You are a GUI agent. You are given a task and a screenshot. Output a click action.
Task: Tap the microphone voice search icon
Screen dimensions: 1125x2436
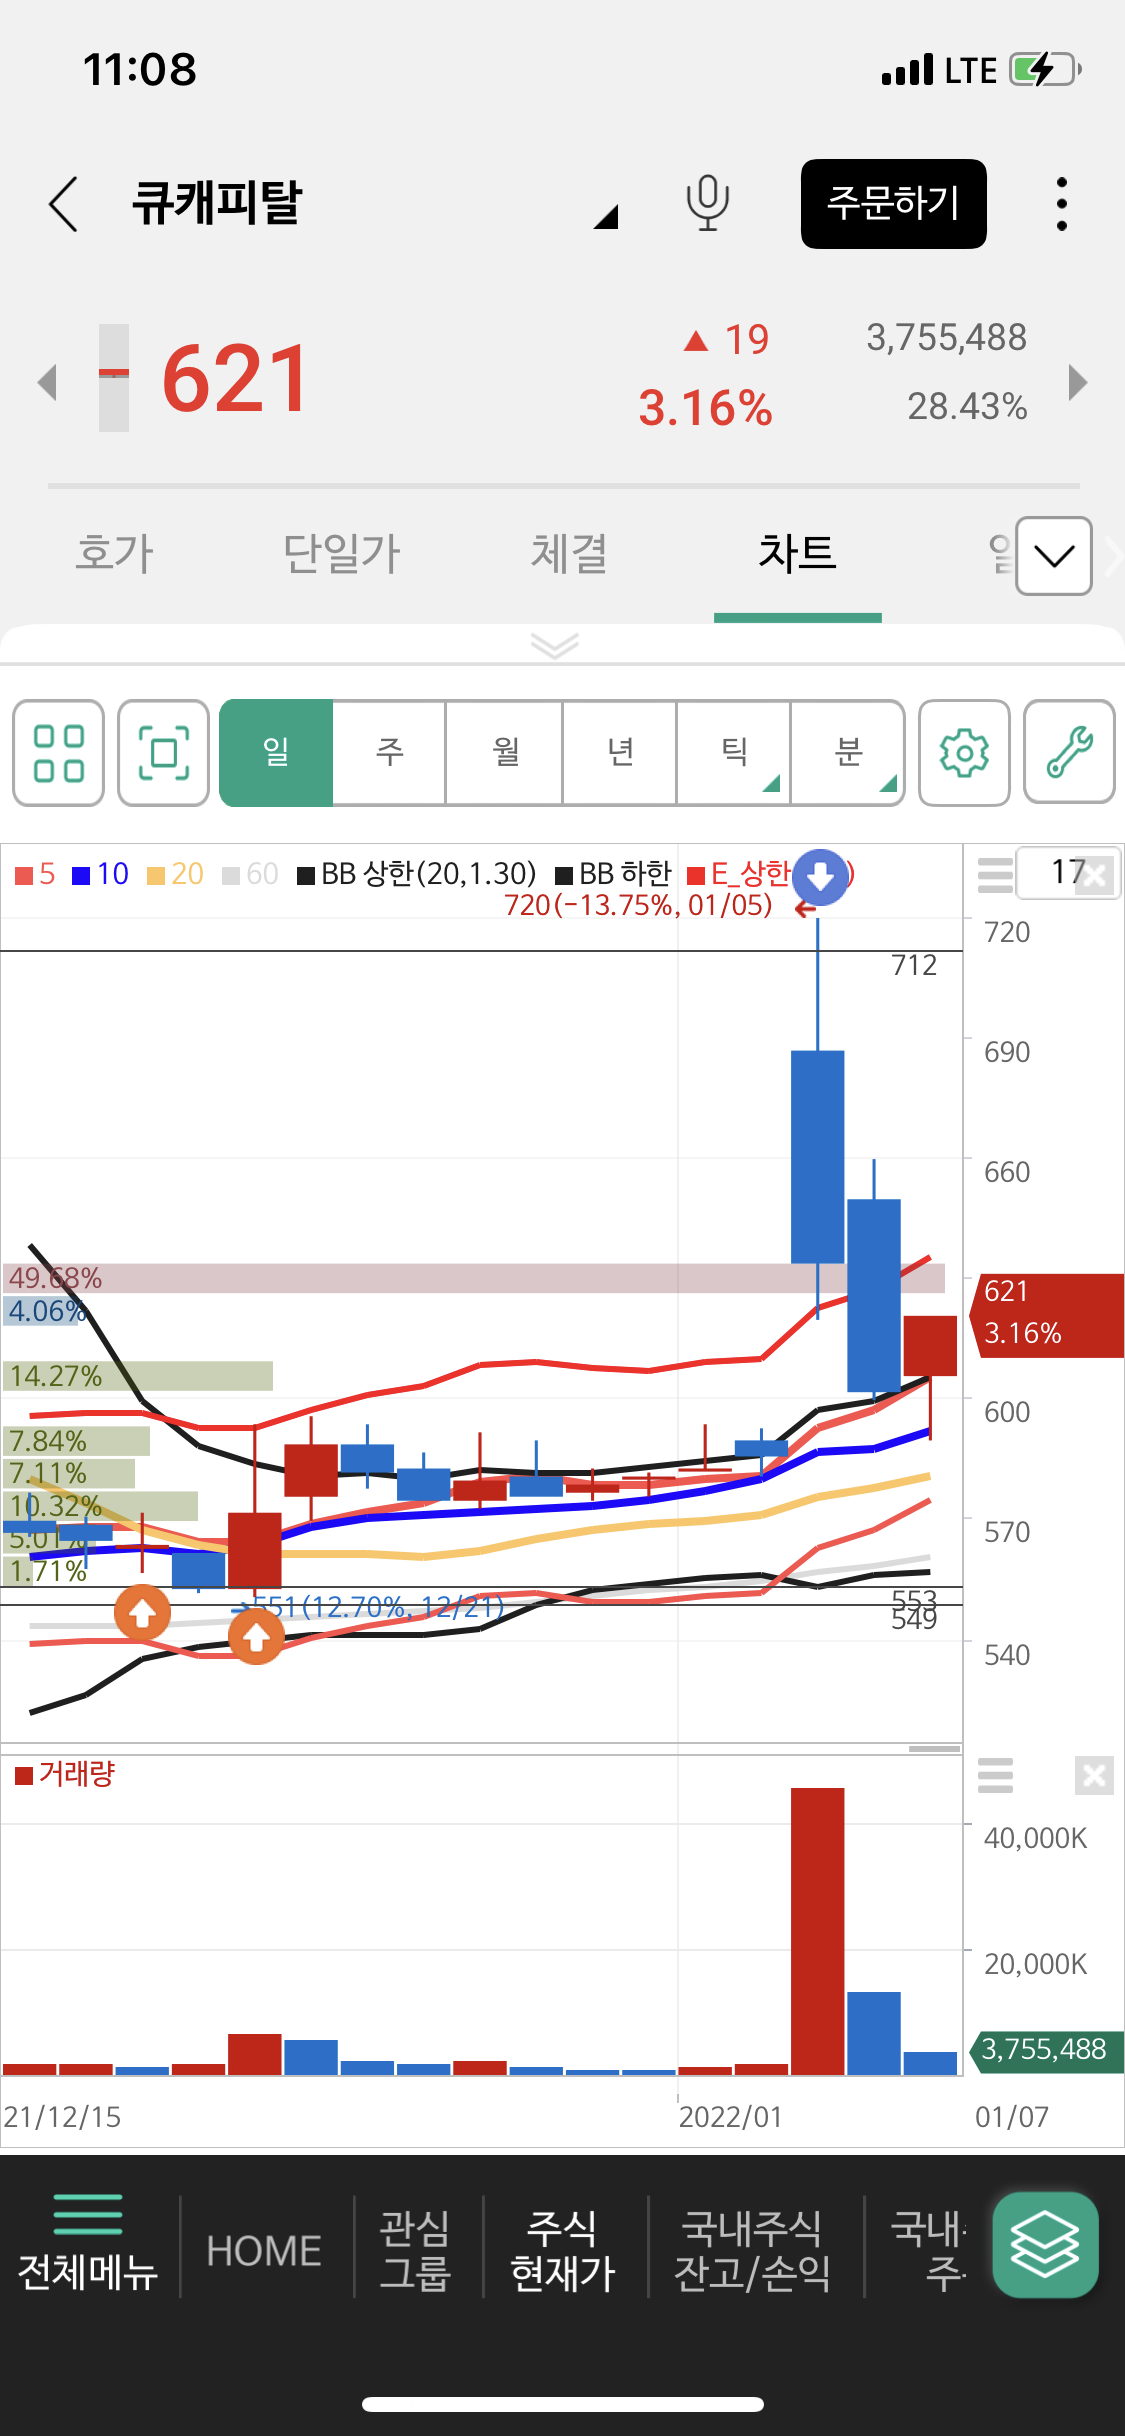click(x=707, y=203)
